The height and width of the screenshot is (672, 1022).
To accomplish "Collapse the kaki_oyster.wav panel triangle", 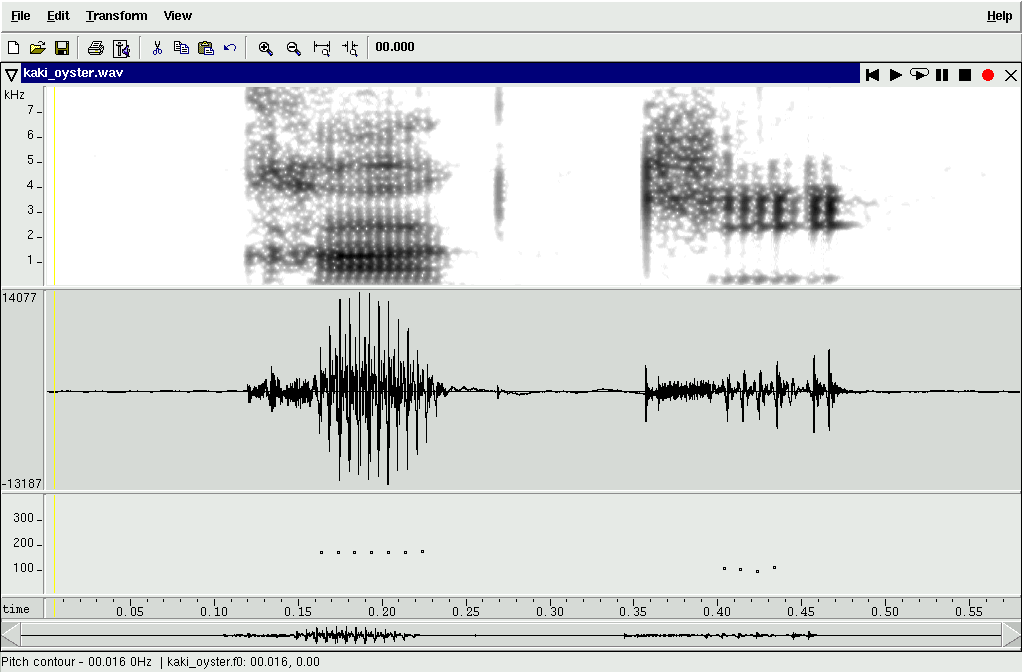I will [11, 74].
